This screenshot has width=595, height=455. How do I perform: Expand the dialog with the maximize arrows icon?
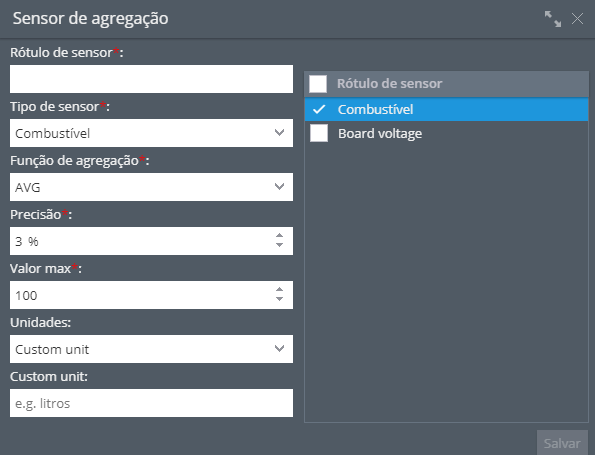(552, 19)
